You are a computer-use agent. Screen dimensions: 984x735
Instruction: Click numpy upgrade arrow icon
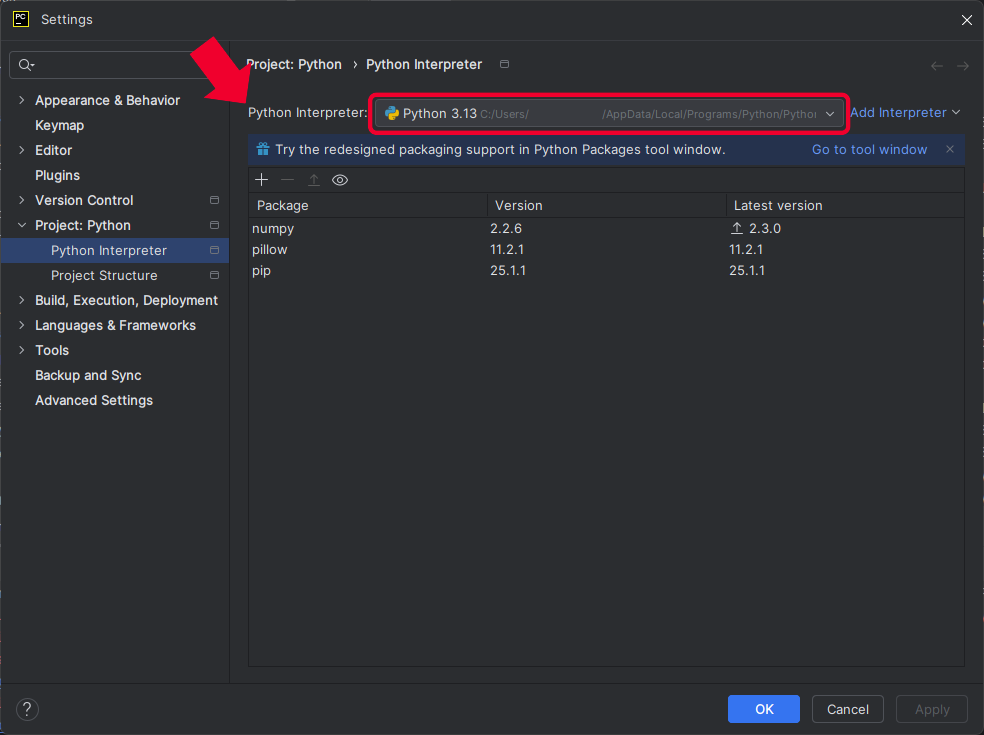737,229
